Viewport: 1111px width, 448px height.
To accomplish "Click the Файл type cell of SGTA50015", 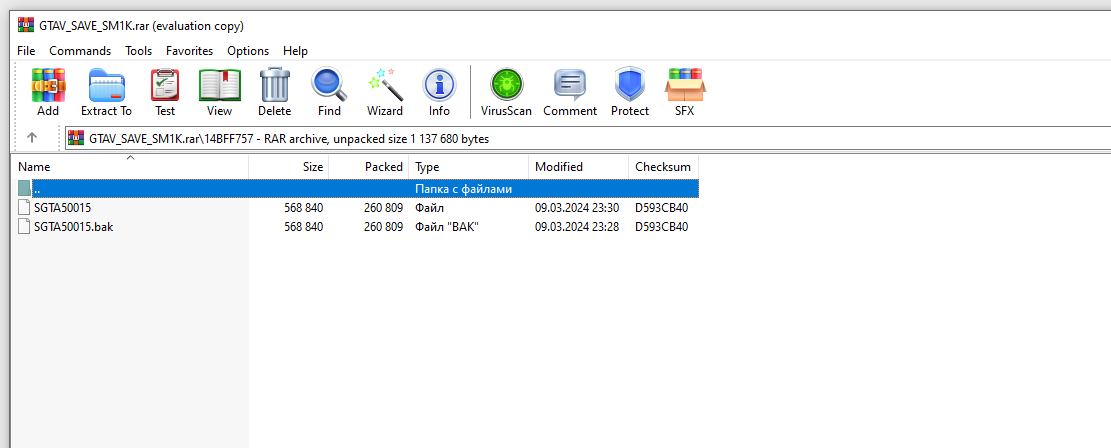I will tap(429, 208).
